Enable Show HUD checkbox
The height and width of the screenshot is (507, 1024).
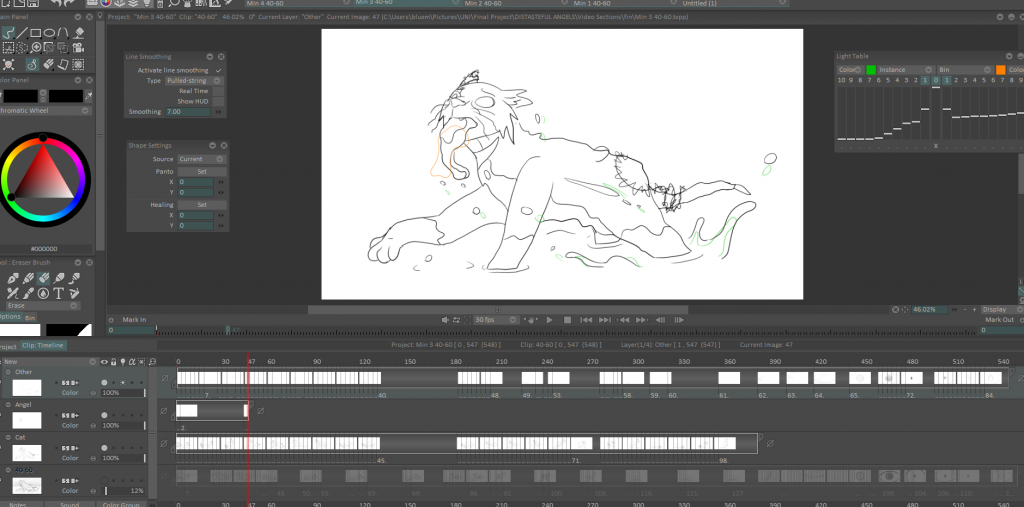point(218,101)
